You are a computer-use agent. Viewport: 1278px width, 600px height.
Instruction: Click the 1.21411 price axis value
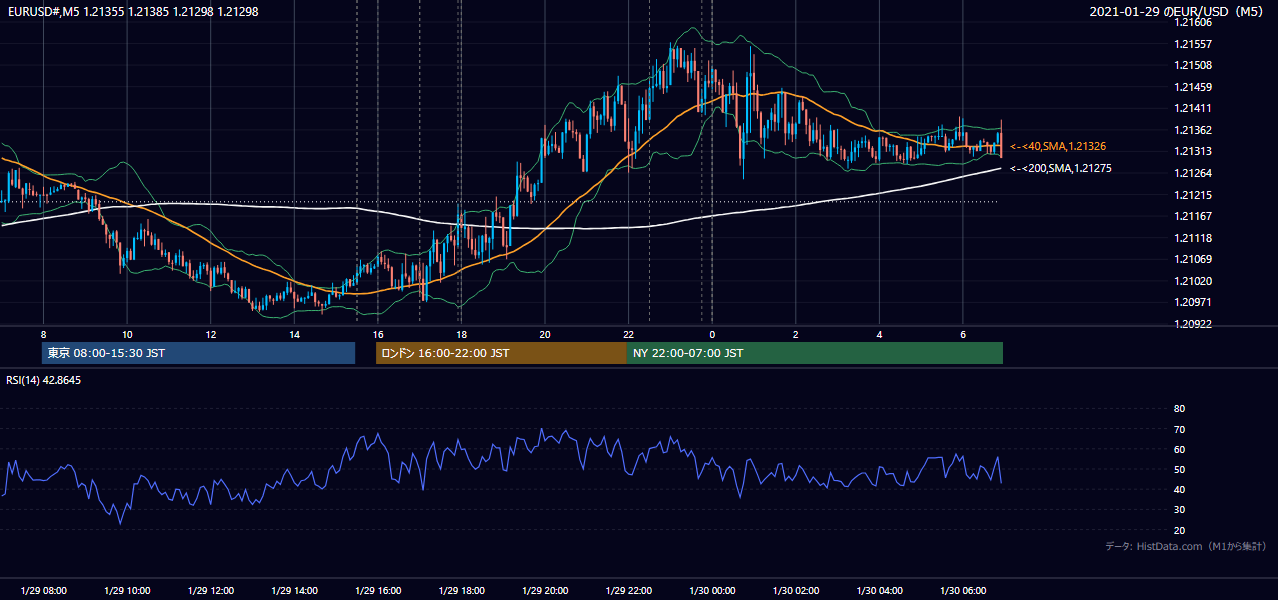point(1194,109)
